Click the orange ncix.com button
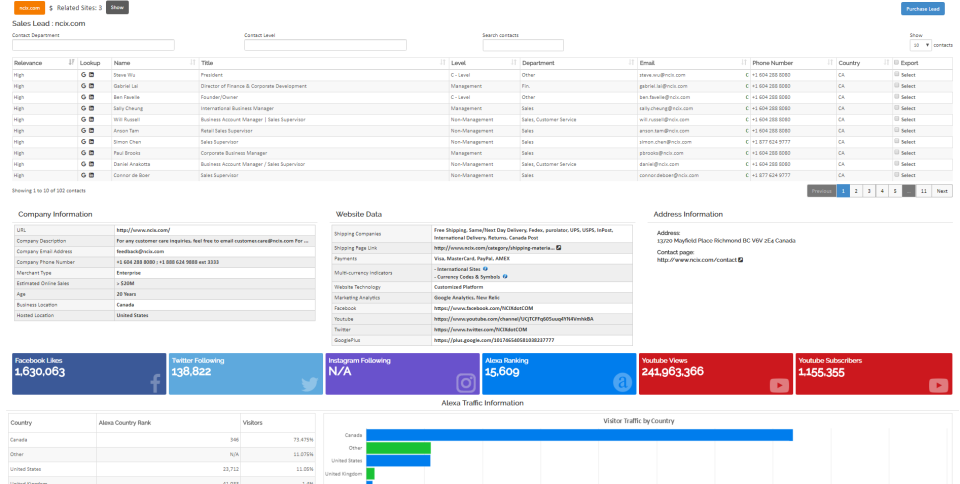This screenshot has width=960, height=484. point(29,8)
